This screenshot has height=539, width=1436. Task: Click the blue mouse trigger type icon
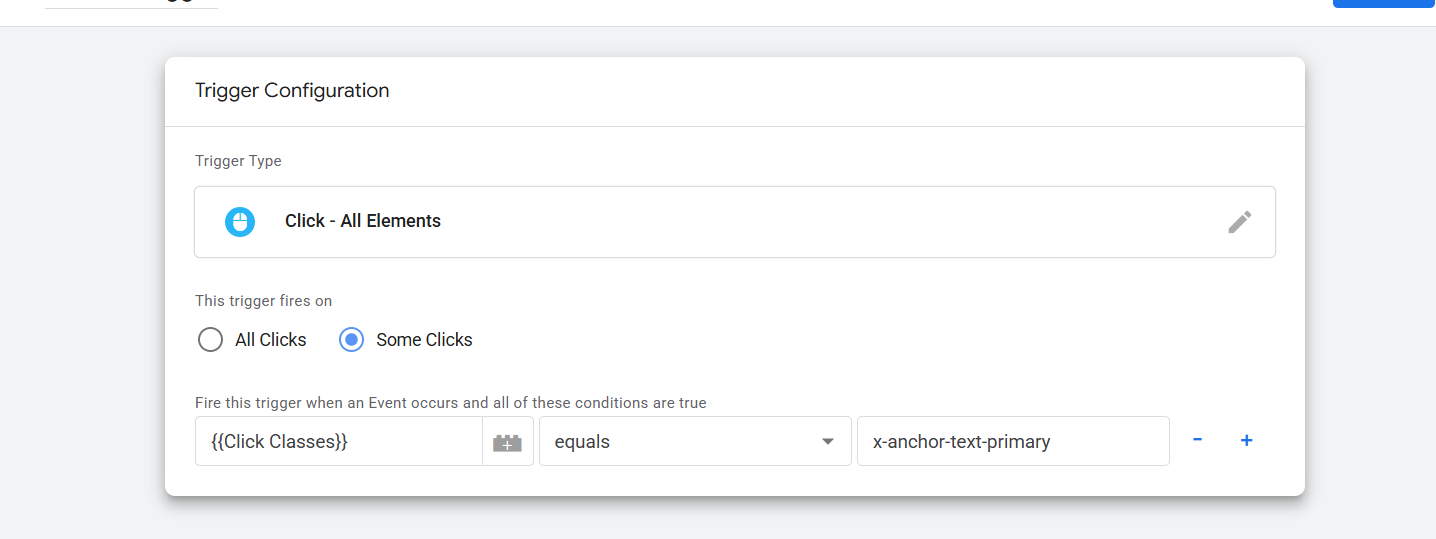click(240, 221)
